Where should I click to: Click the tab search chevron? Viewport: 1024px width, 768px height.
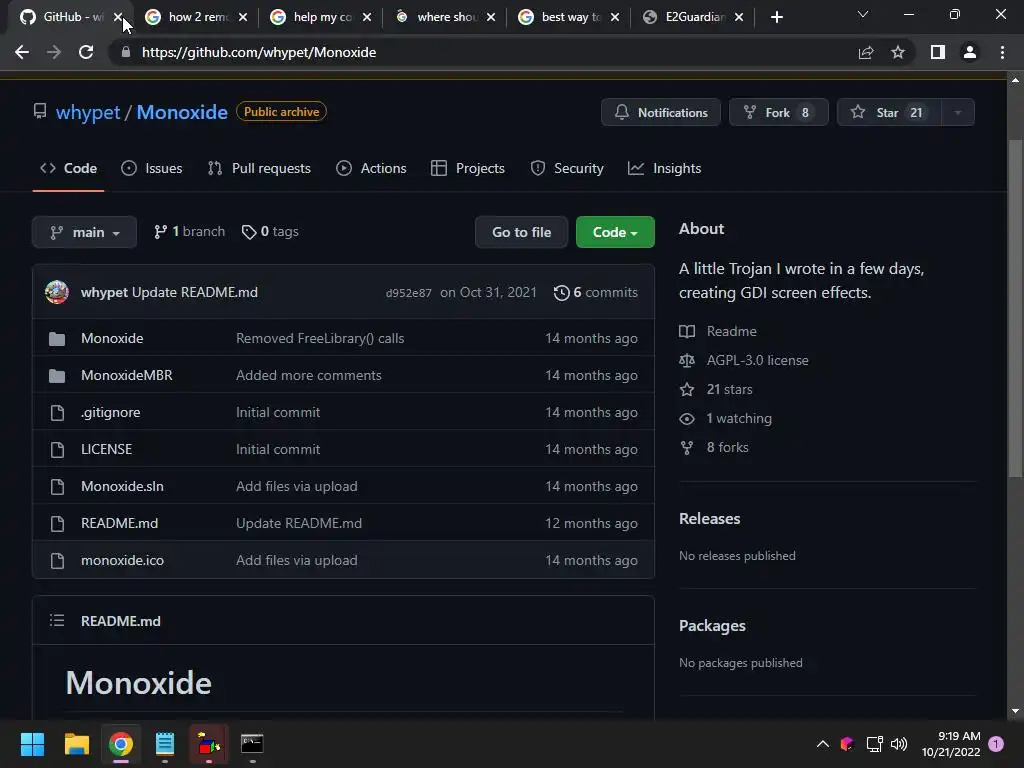[x=863, y=14]
